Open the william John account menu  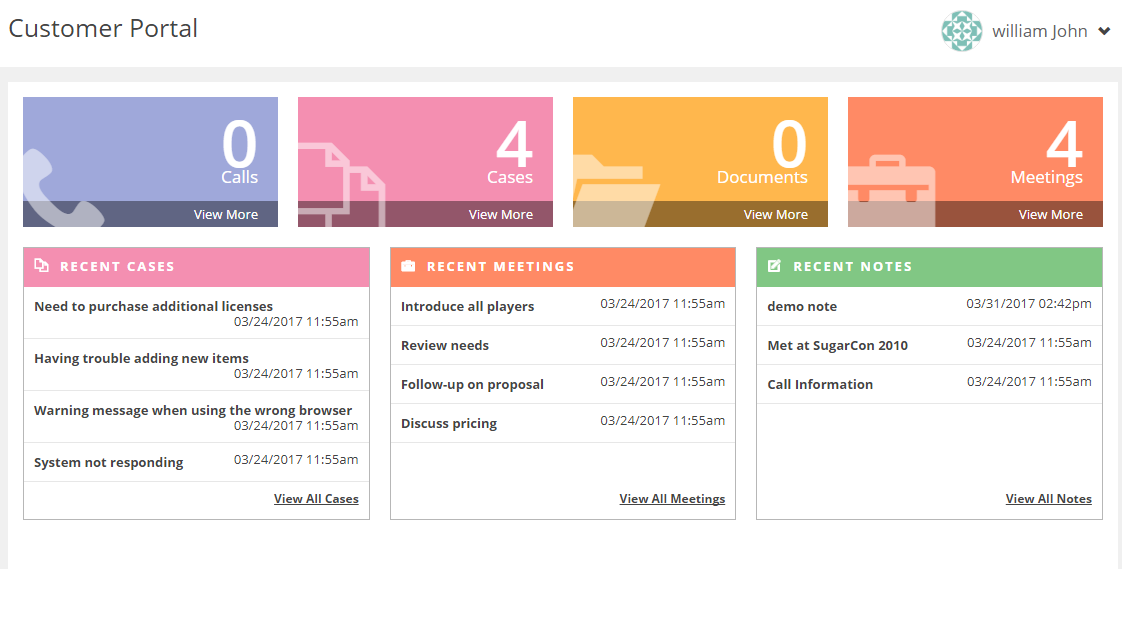coord(1039,31)
